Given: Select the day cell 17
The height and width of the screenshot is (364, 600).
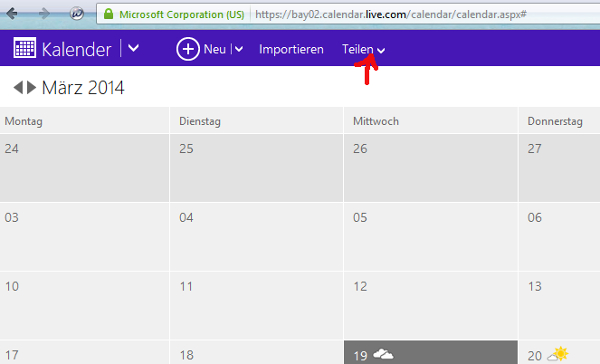Looking at the screenshot, I should [x=84, y=352].
